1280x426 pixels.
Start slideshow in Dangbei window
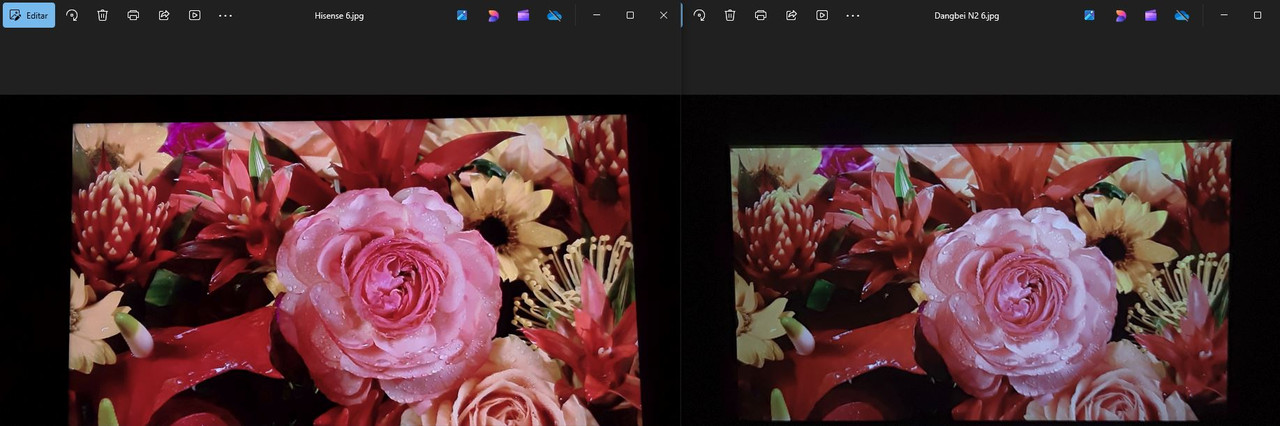pyautogui.click(x=822, y=15)
